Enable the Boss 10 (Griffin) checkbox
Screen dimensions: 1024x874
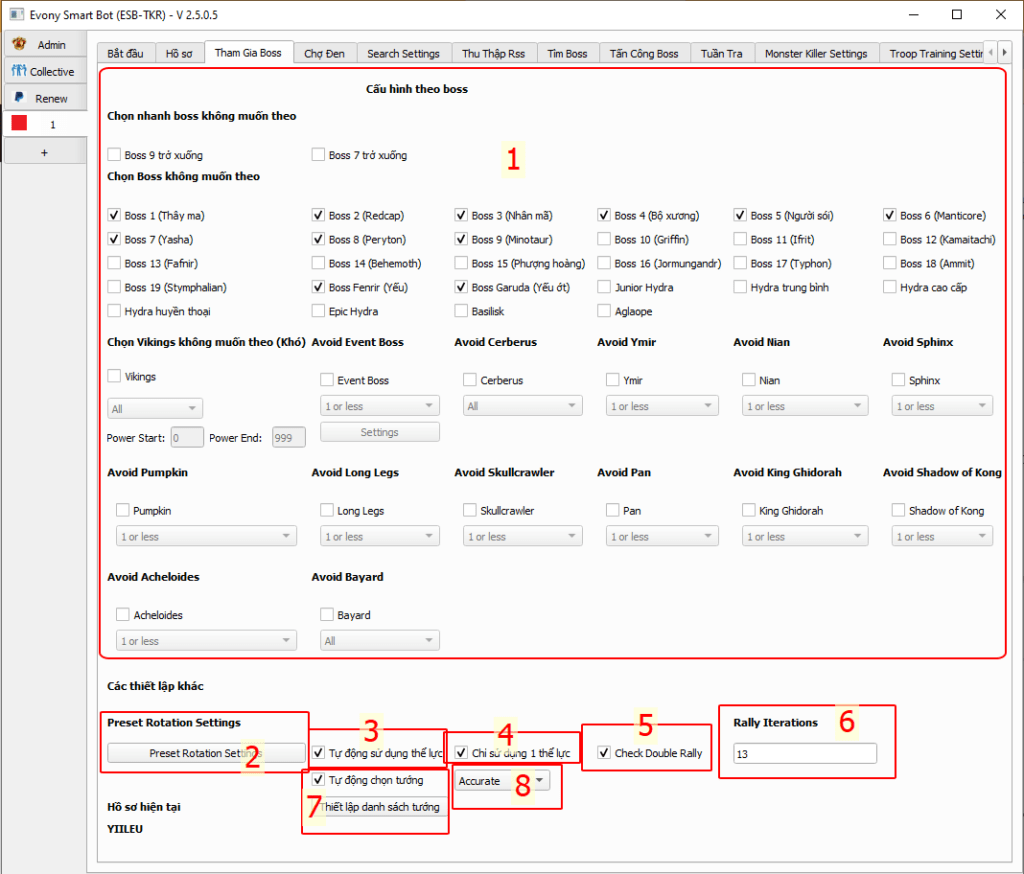point(605,240)
